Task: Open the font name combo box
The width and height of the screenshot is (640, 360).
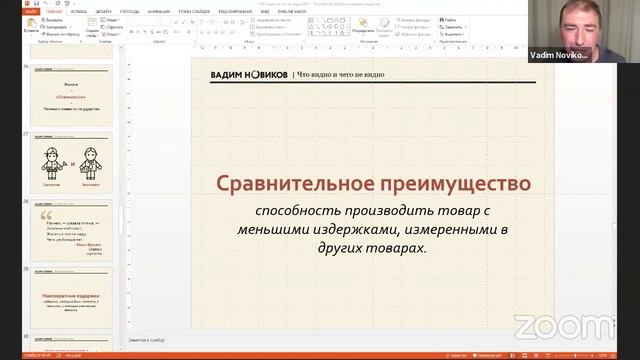Action: pyautogui.click(x=144, y=22)
